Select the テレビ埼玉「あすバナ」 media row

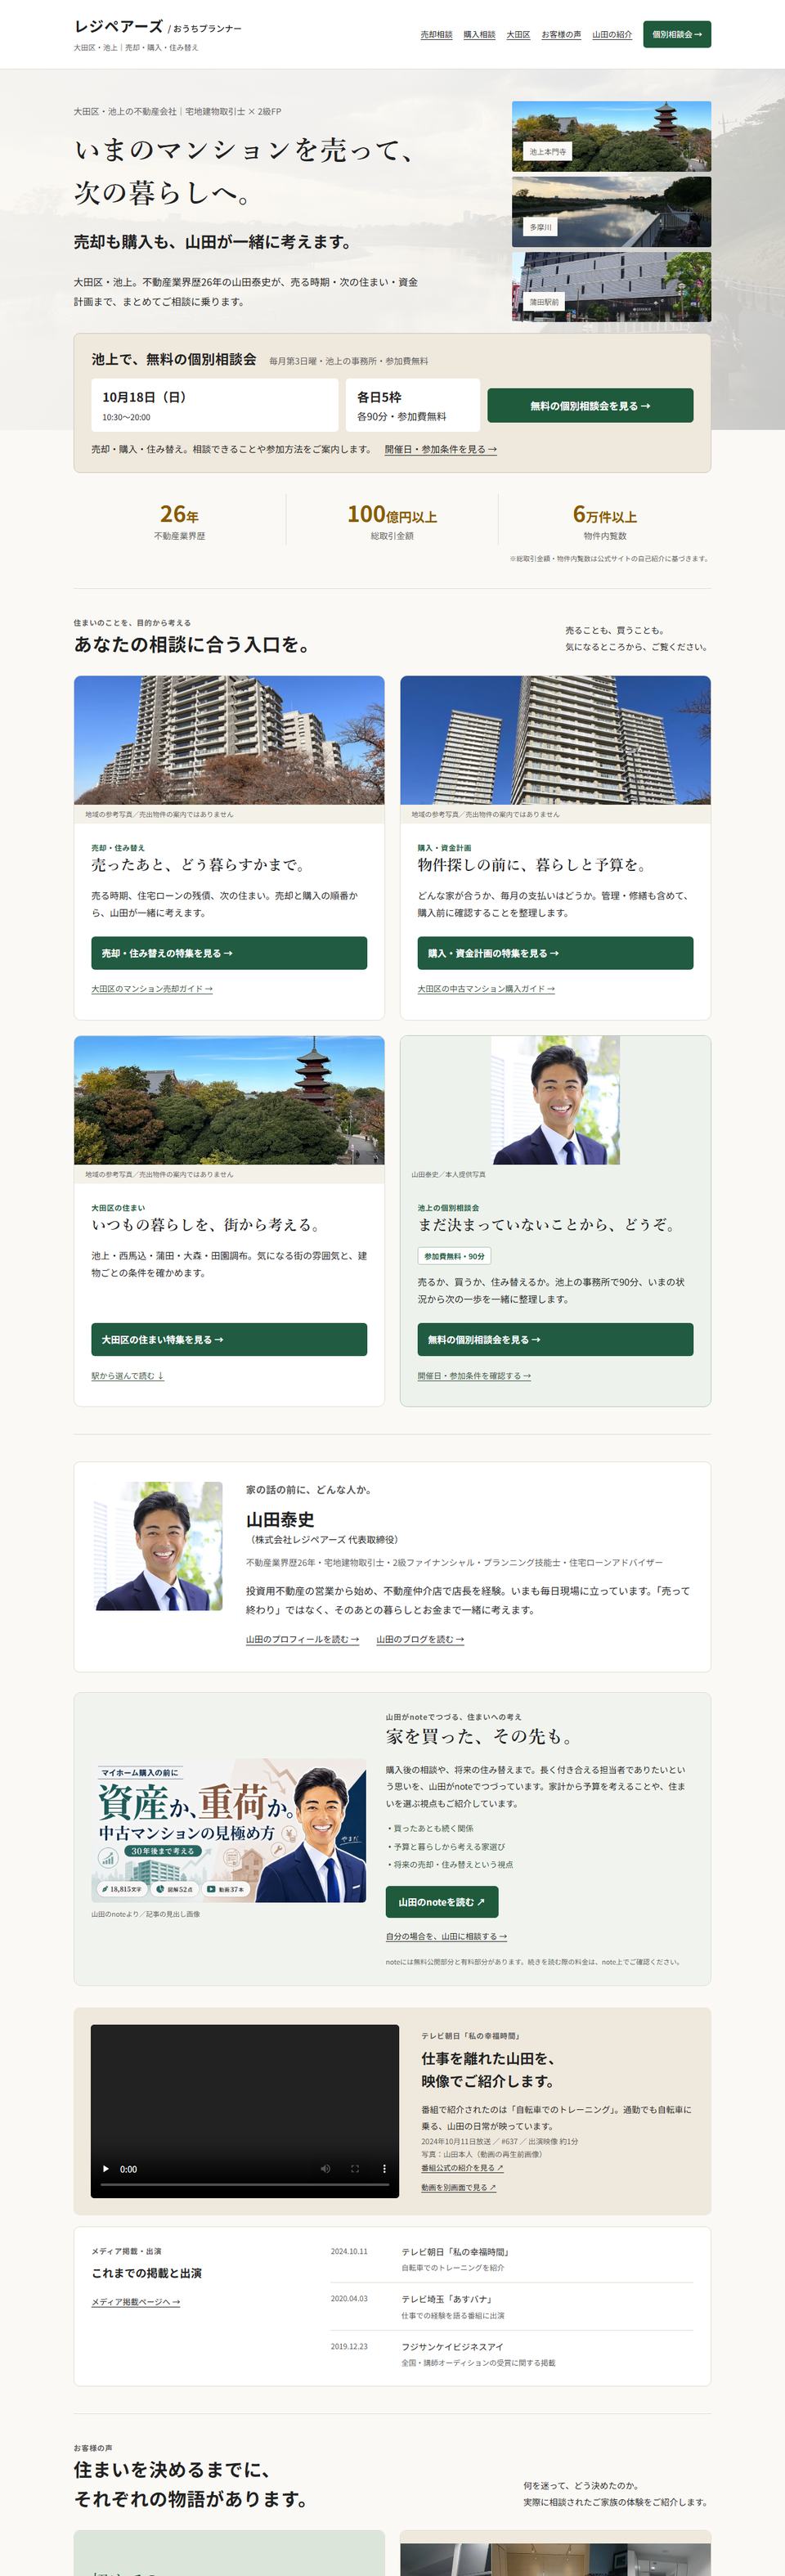coord(512,2307)
